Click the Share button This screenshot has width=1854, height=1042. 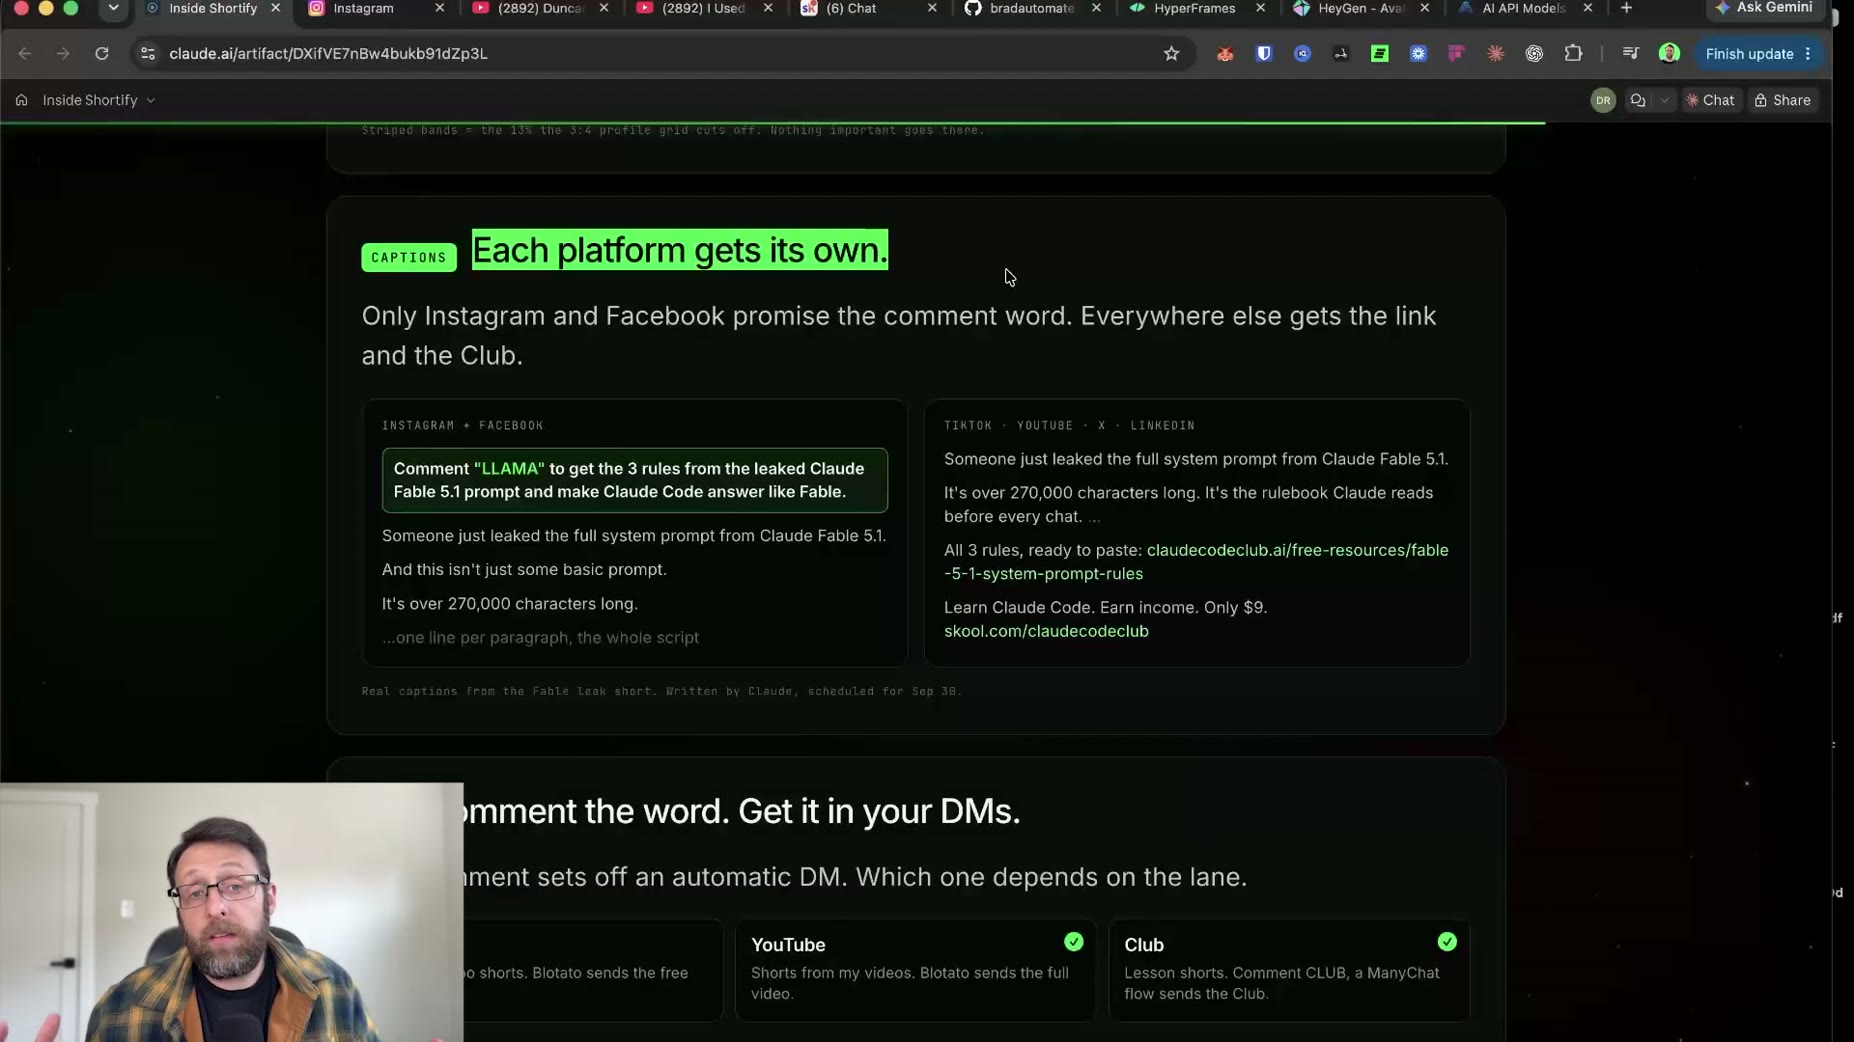point(1783,100)
